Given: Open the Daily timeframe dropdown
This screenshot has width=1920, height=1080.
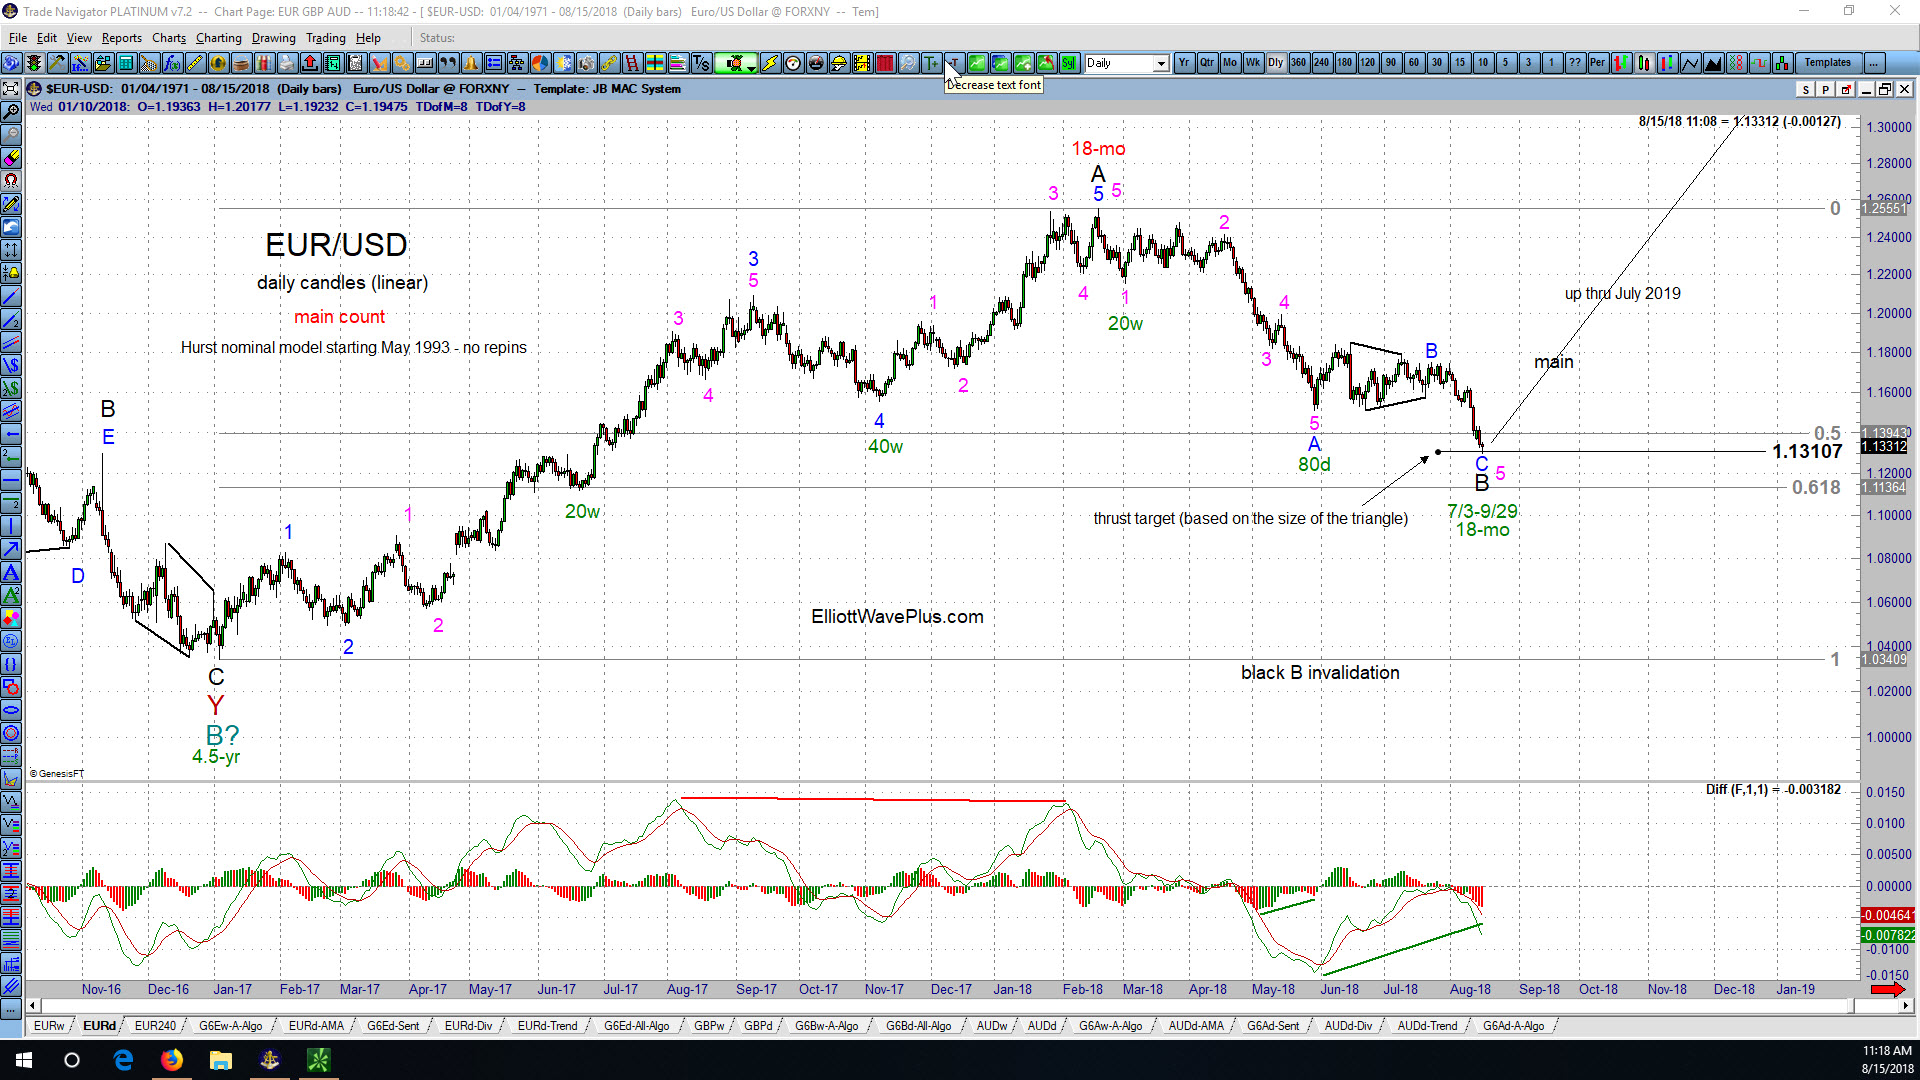Looking at the screenshot, I should (x=1127, y=63).
